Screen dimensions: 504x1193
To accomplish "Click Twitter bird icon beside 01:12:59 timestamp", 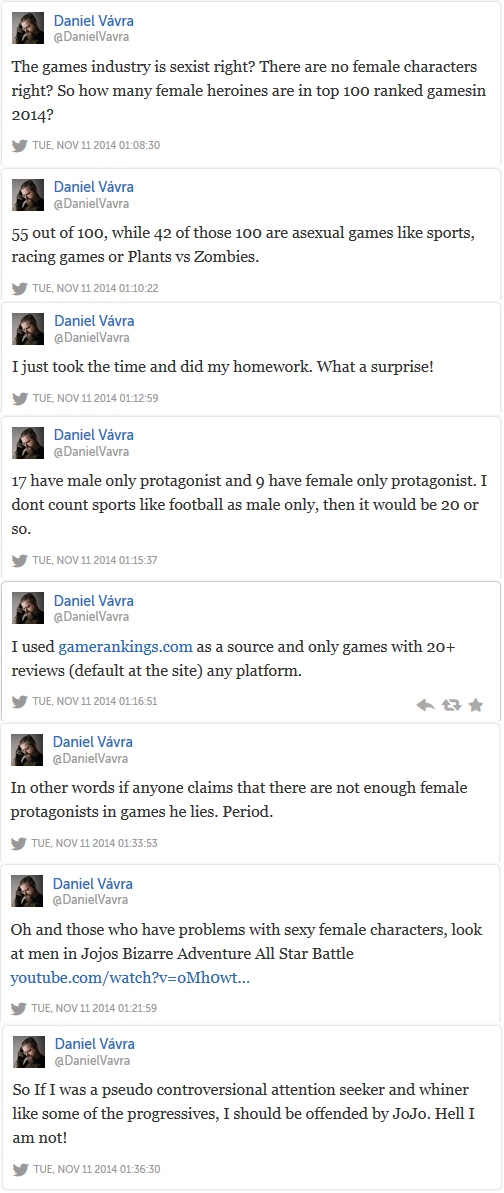I will point(20,398).
